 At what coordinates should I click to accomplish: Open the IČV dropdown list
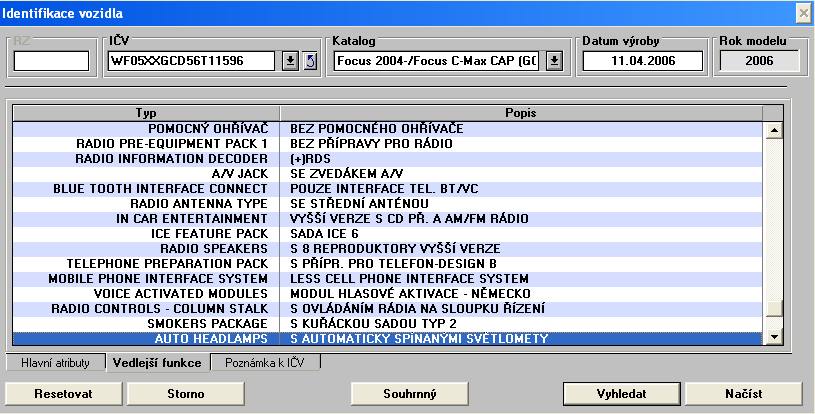coord(290,61)
